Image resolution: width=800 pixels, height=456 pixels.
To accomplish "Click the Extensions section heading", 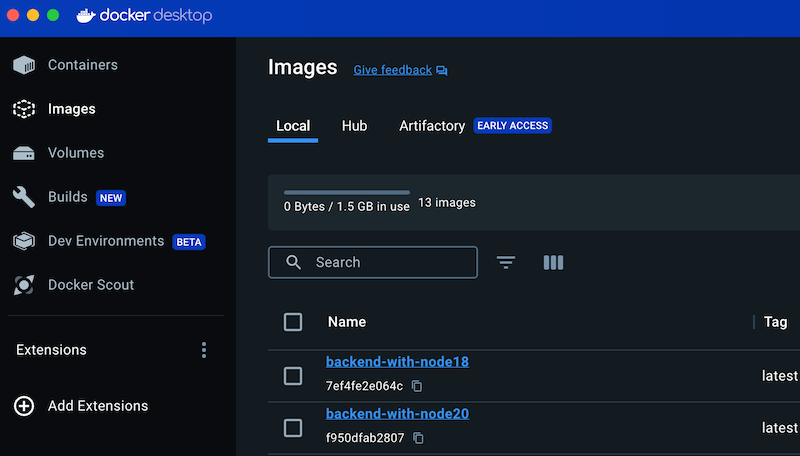I will (52, 350).
